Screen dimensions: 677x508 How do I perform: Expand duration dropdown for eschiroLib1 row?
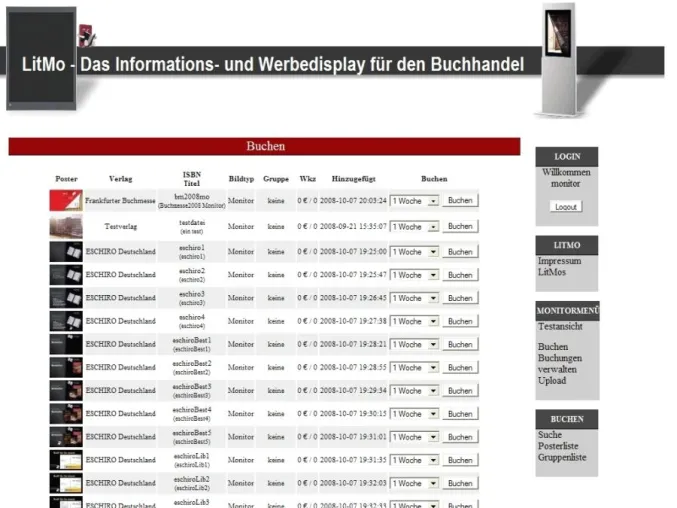414,461
